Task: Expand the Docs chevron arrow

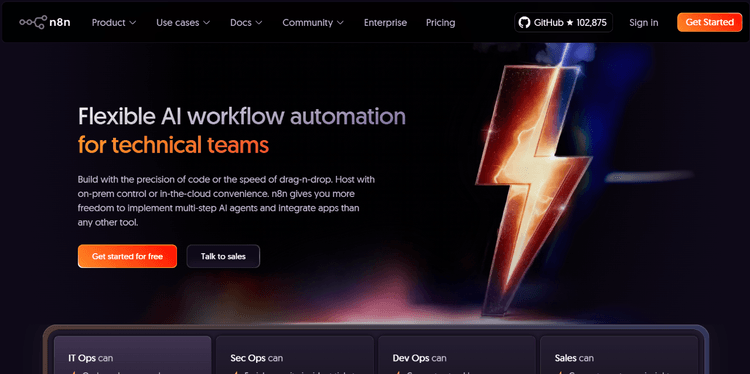Action: [259, 23]
